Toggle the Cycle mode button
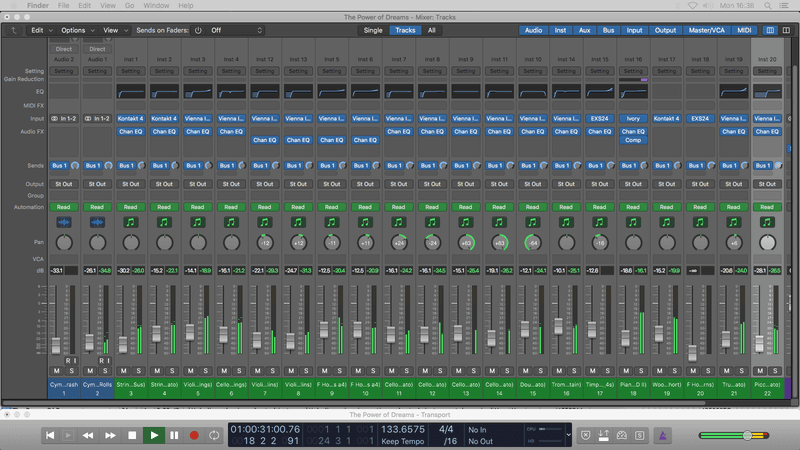This screenshot has width=800, height=450. [214, 435]
